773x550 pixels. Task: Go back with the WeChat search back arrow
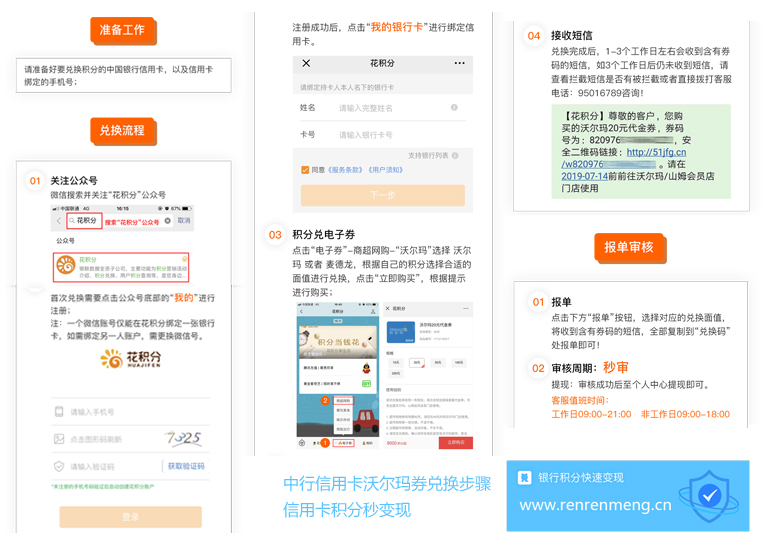click(x=59, y=221)
